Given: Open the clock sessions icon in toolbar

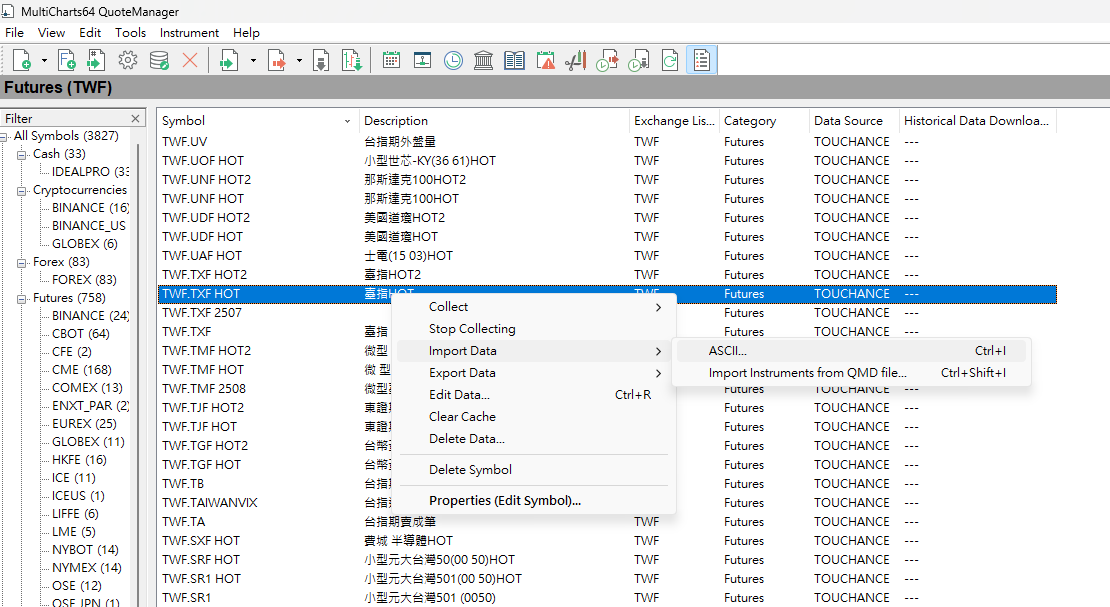Looking at the screenshot, I should pos(454,61).
